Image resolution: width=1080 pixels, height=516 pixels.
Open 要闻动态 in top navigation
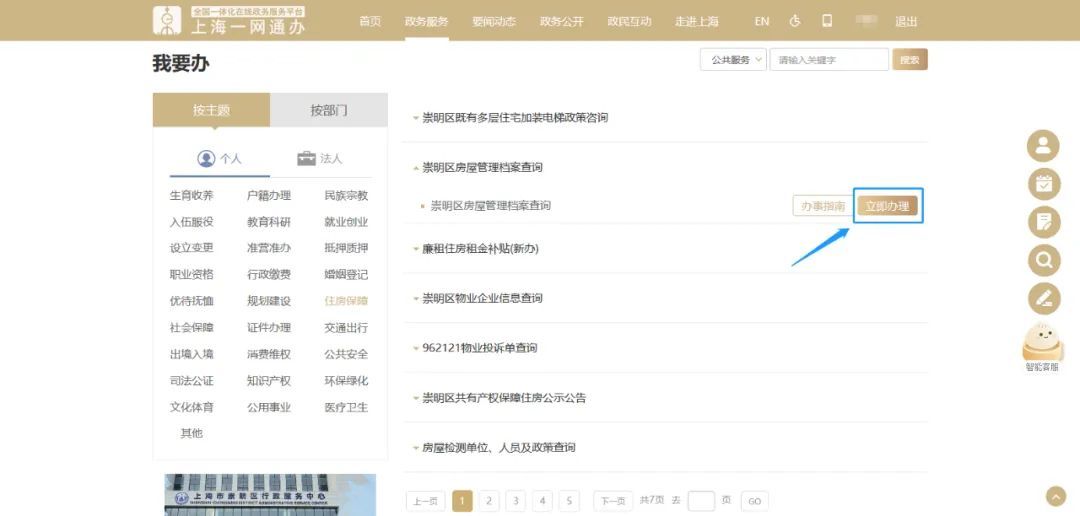(494, 21)
